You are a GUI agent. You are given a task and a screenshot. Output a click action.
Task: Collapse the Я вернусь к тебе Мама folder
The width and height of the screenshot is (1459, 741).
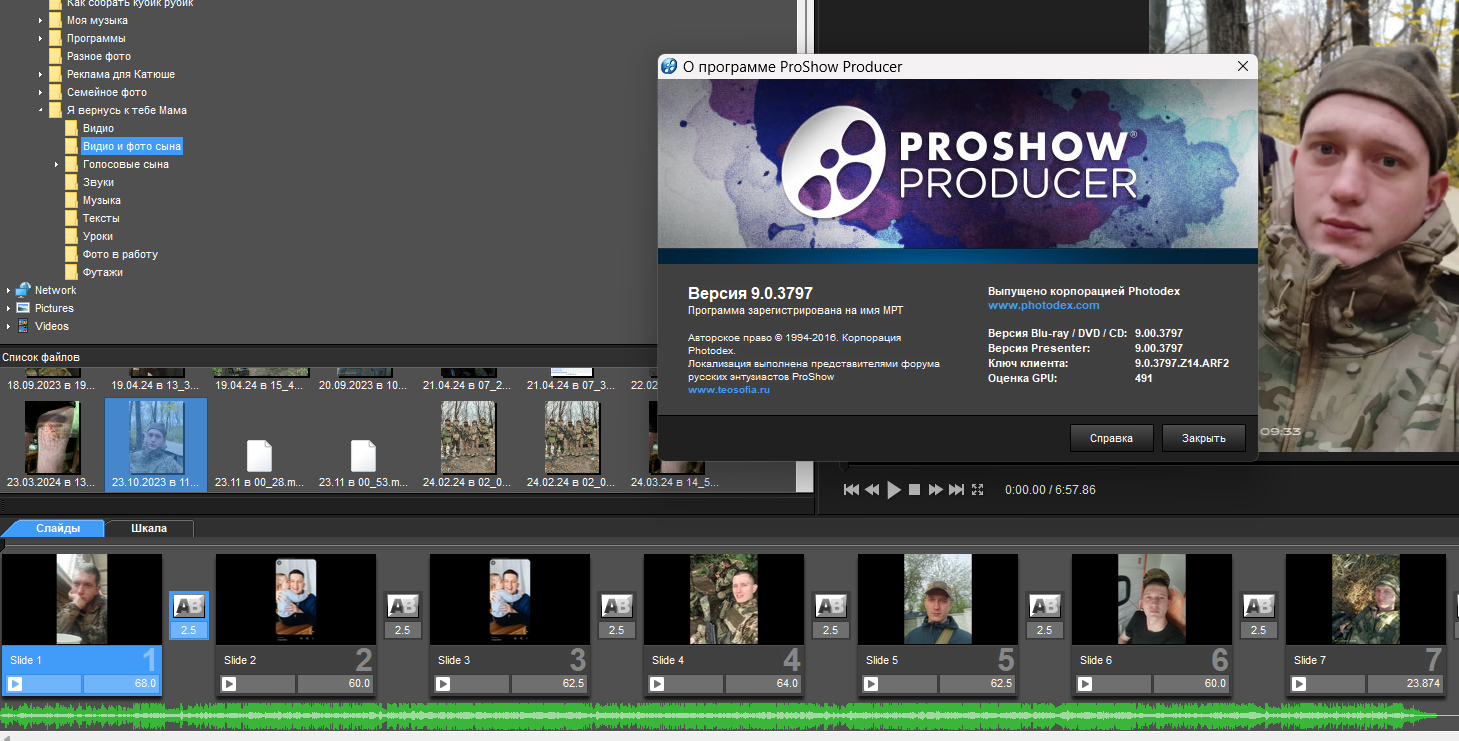pyautogui.click(x=41, y=110)
